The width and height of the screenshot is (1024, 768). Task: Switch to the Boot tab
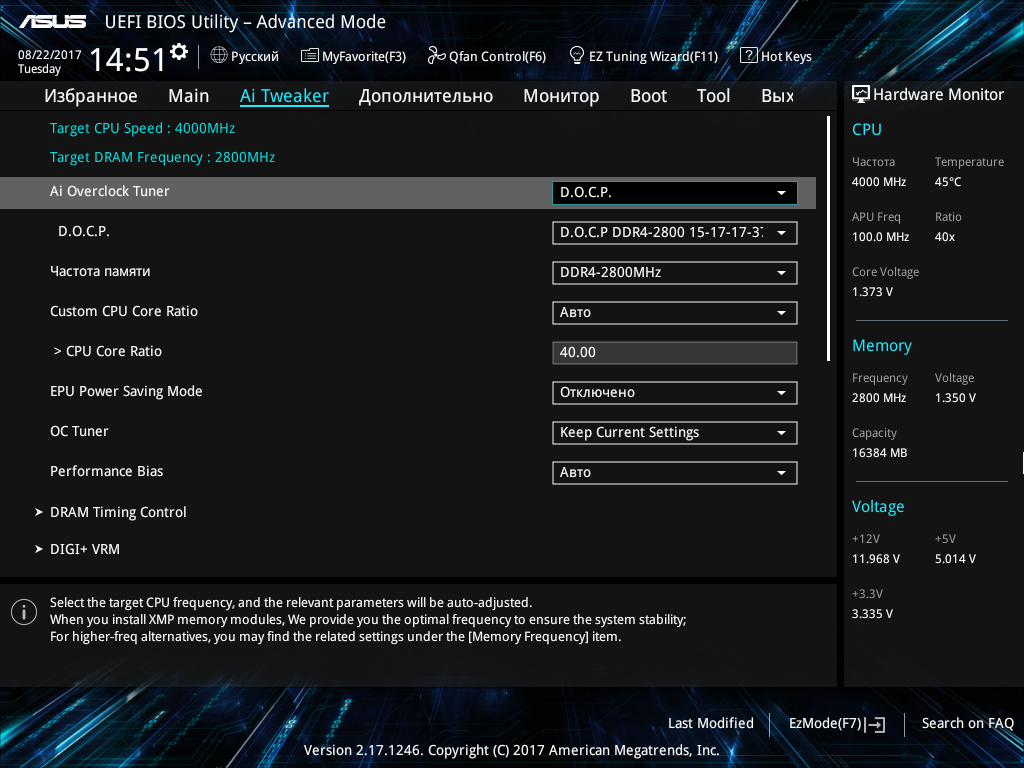(648, 96)
